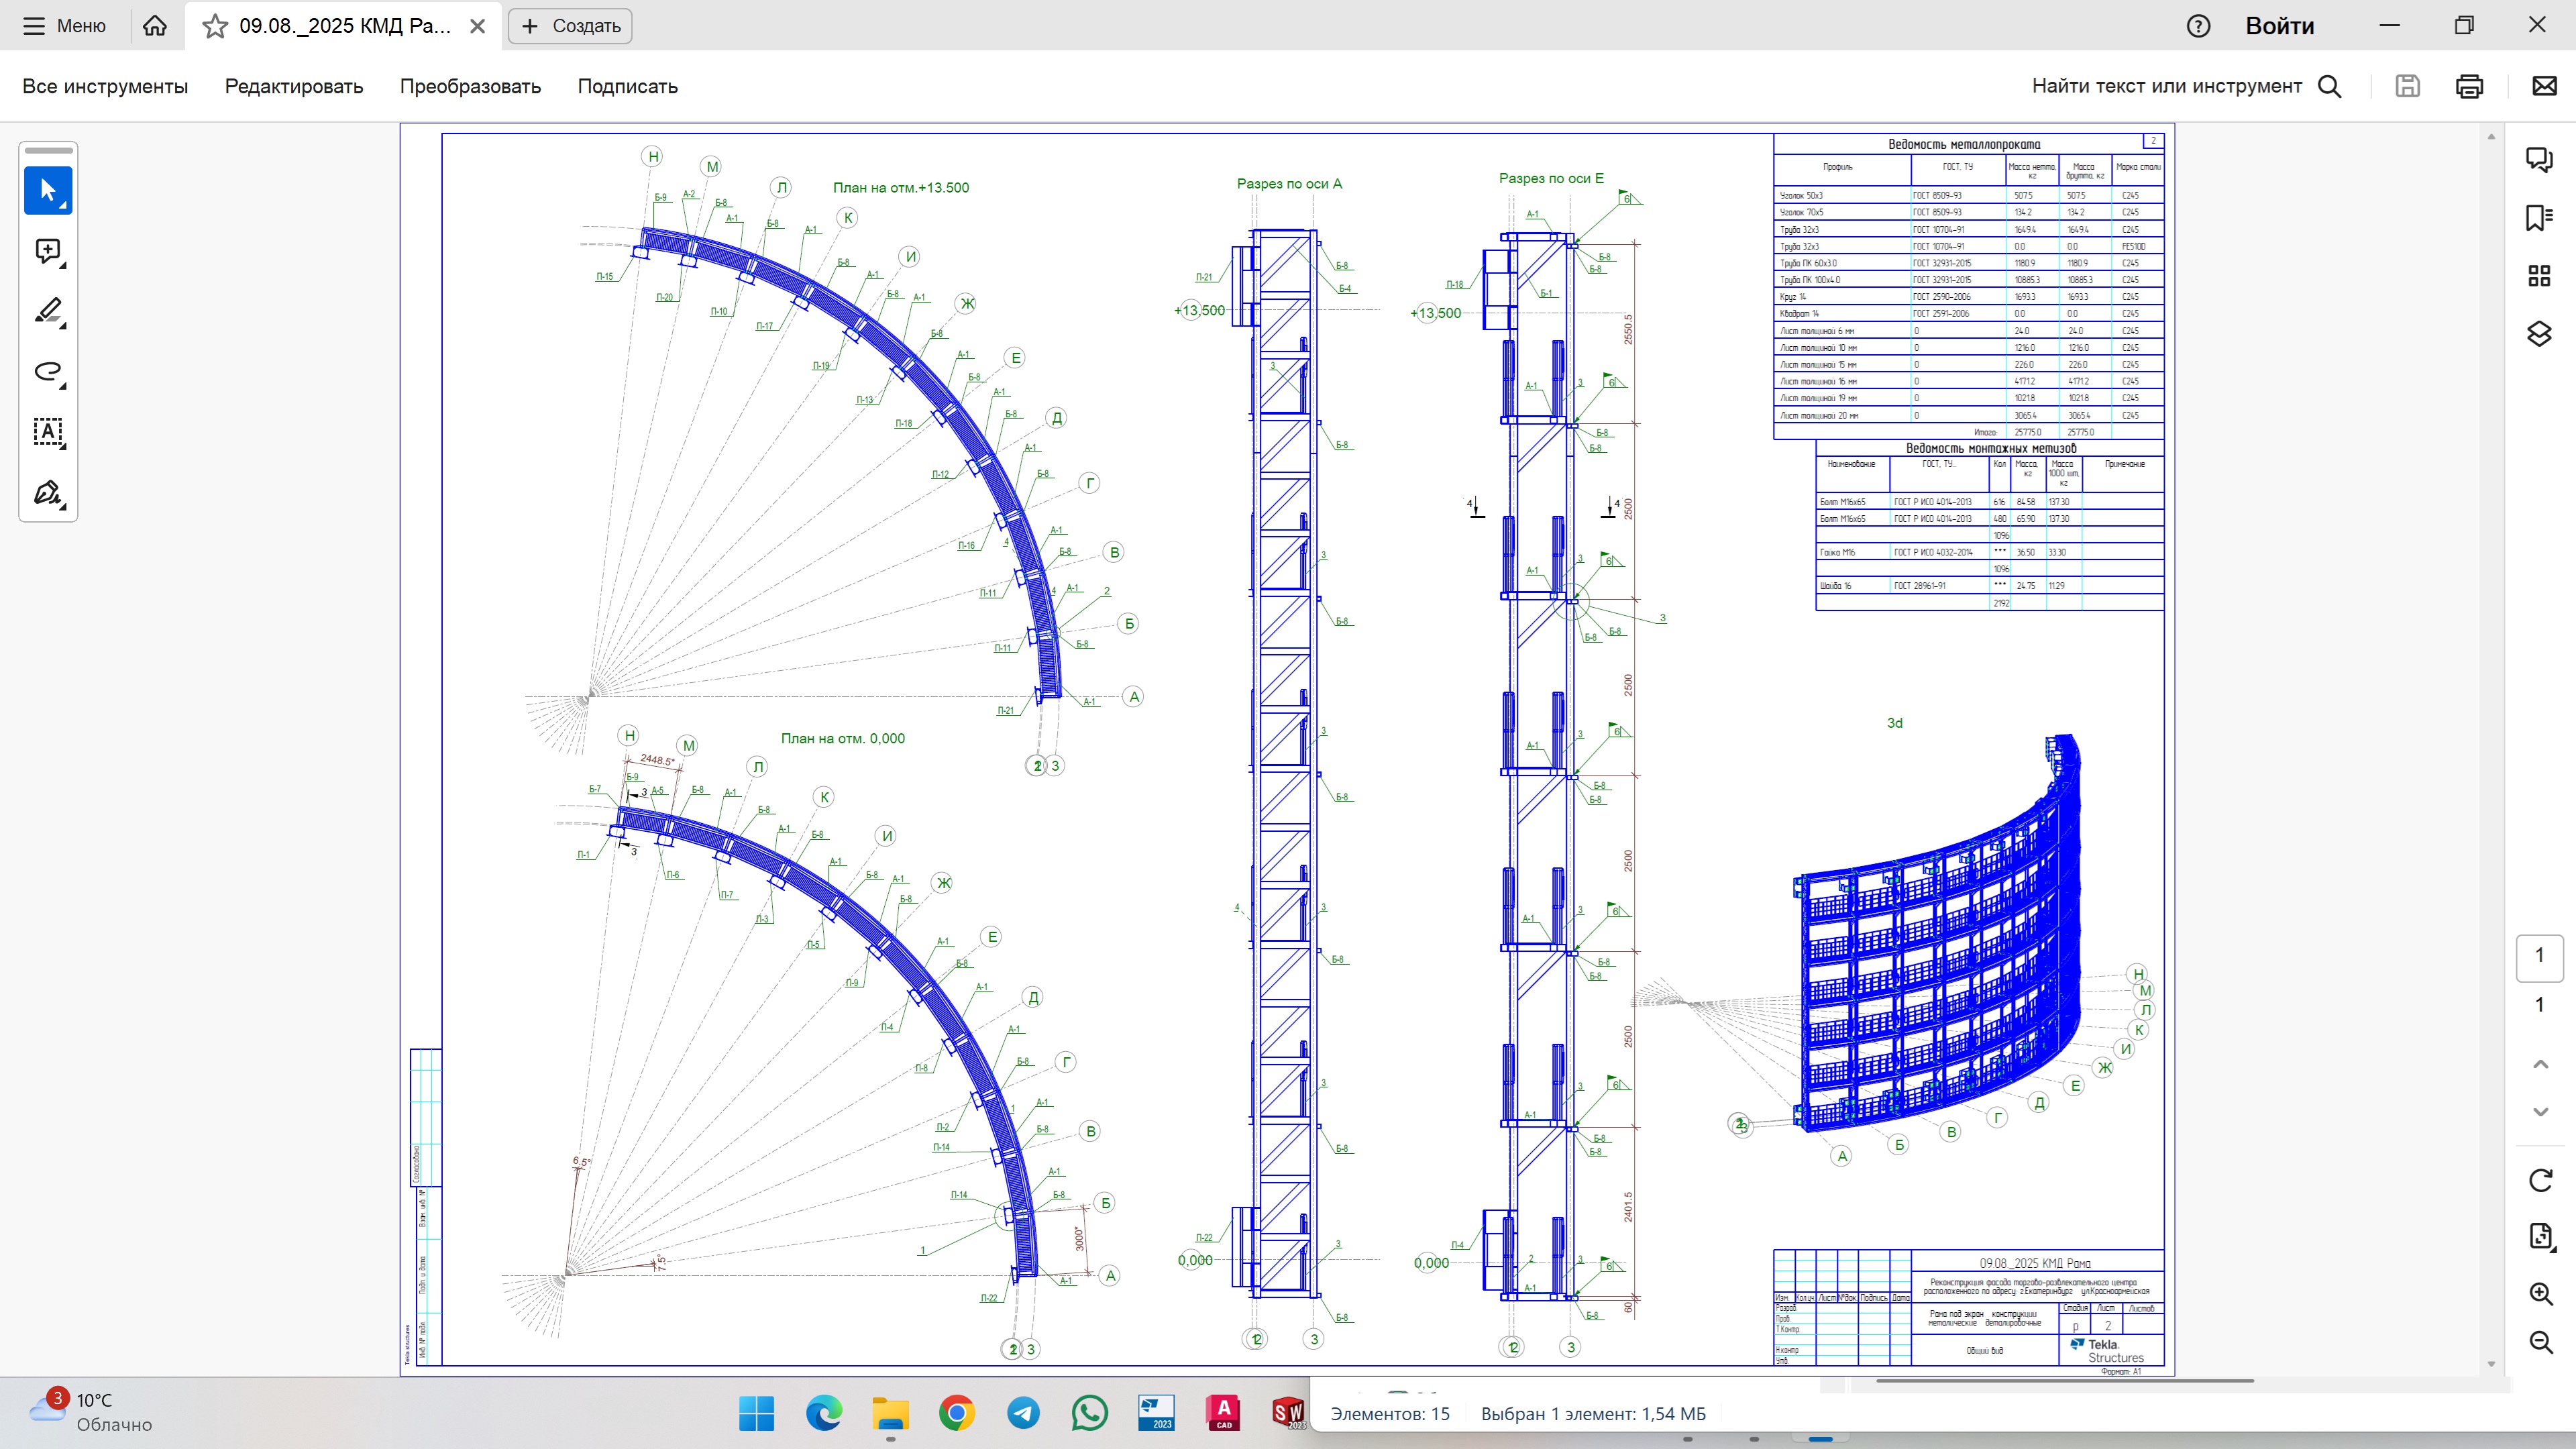Choose the highlighter pen tool

[48, 311]
